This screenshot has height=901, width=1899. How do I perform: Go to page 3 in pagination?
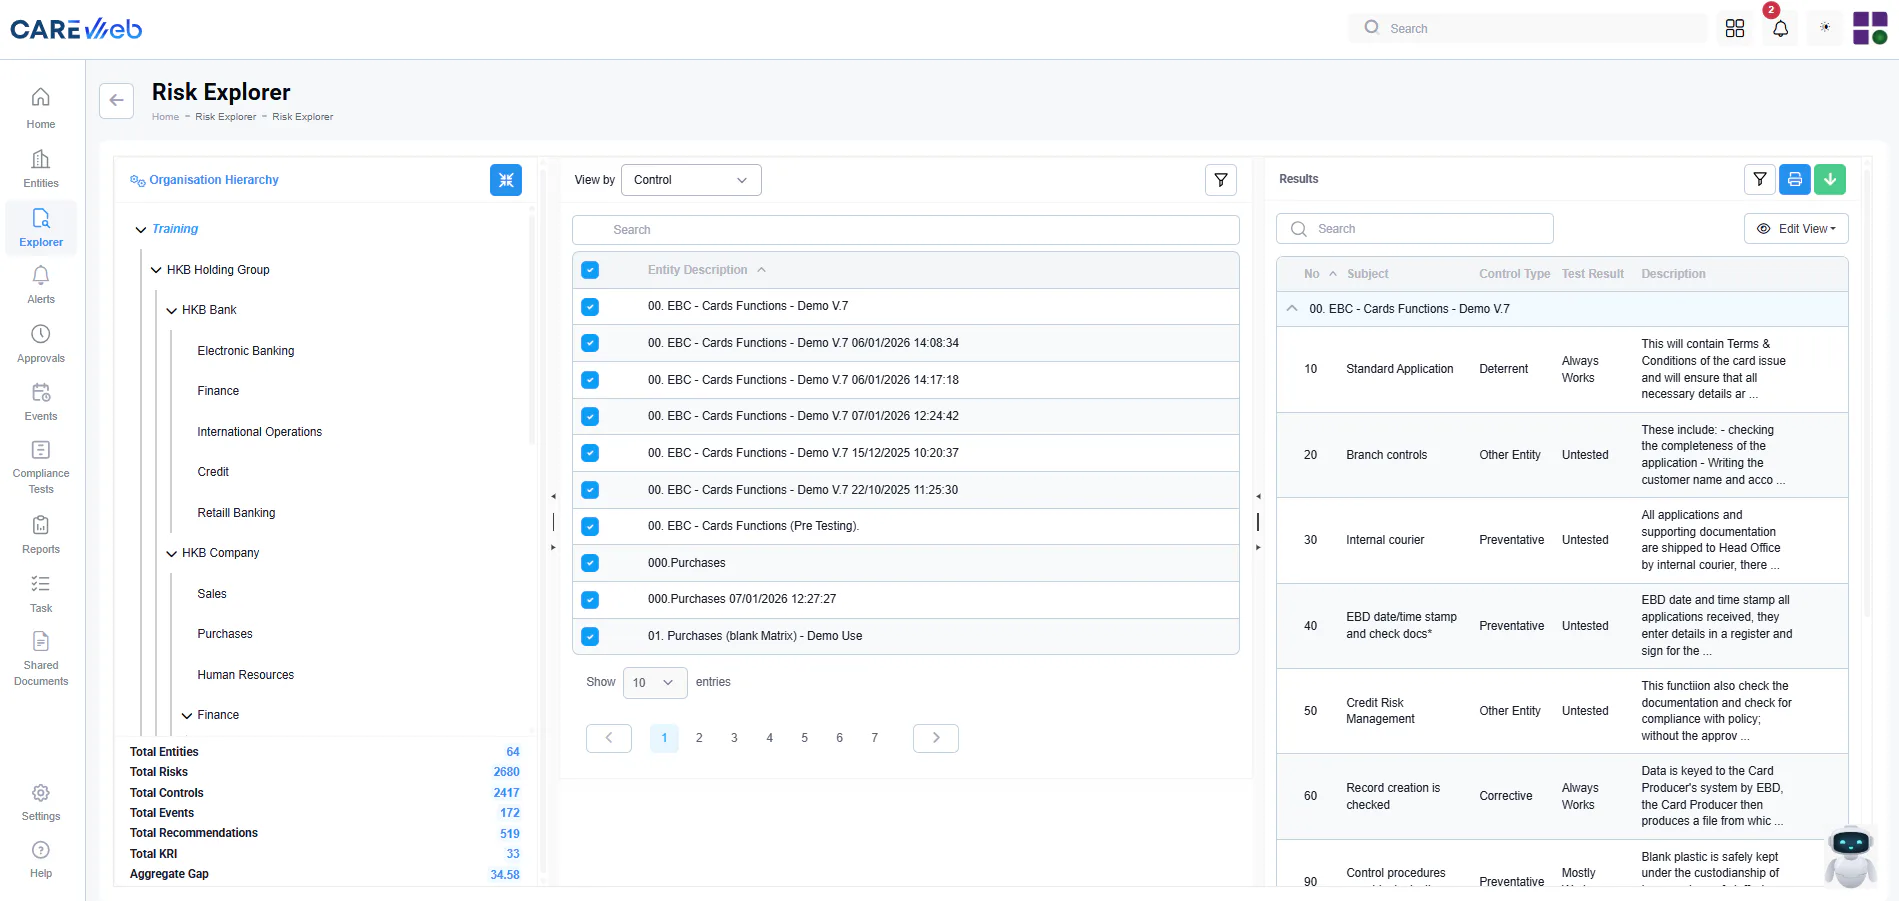point(734,738)
